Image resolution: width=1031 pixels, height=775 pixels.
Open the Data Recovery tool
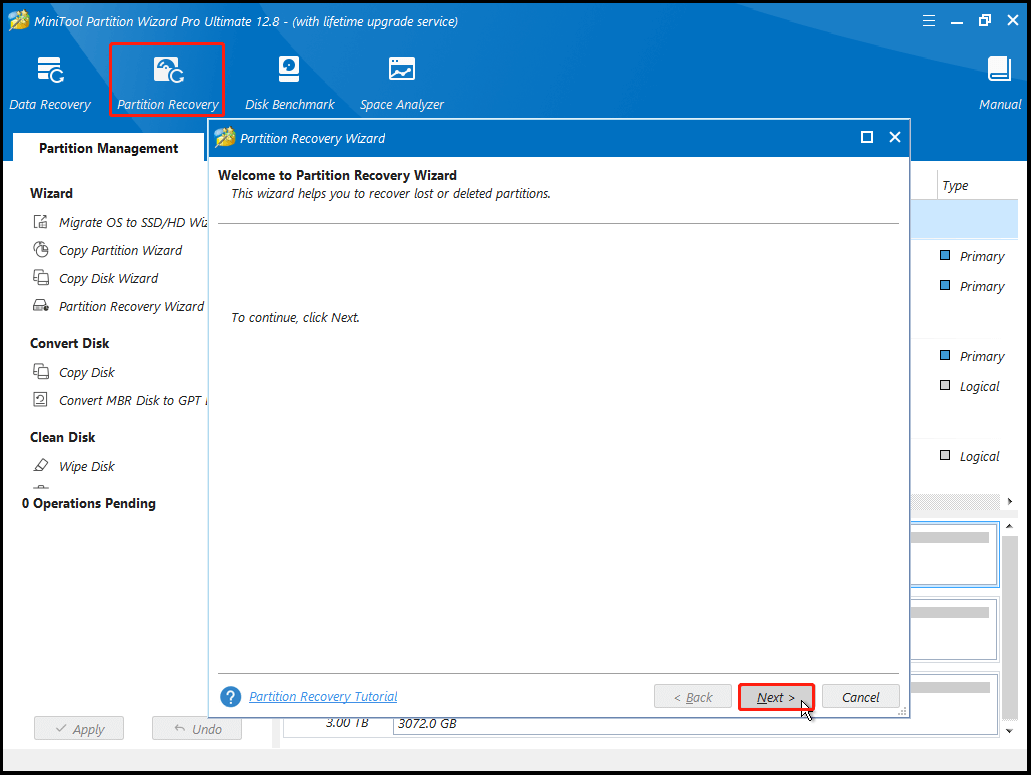click(x=50, y=83)
